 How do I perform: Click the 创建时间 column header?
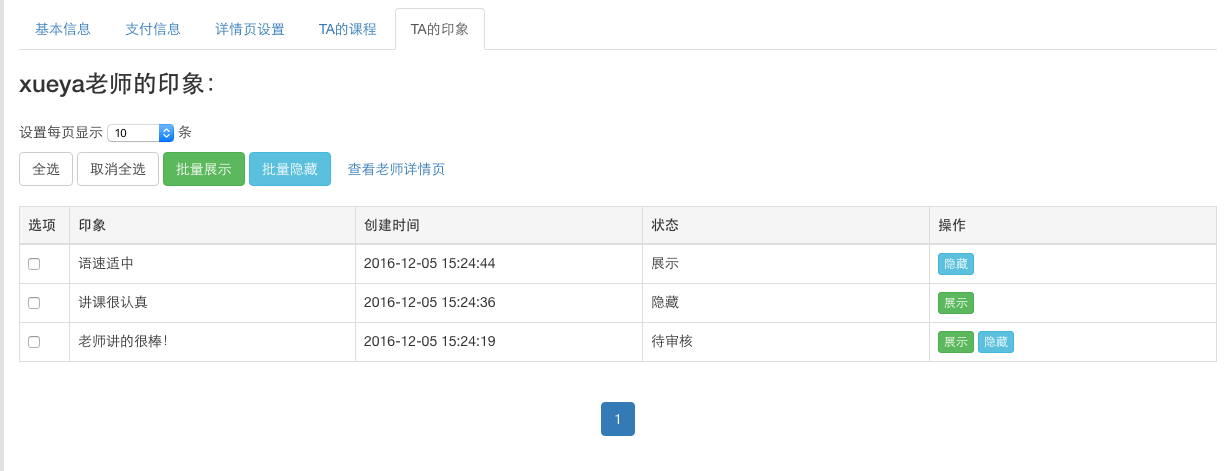click(x=392, y=225)
